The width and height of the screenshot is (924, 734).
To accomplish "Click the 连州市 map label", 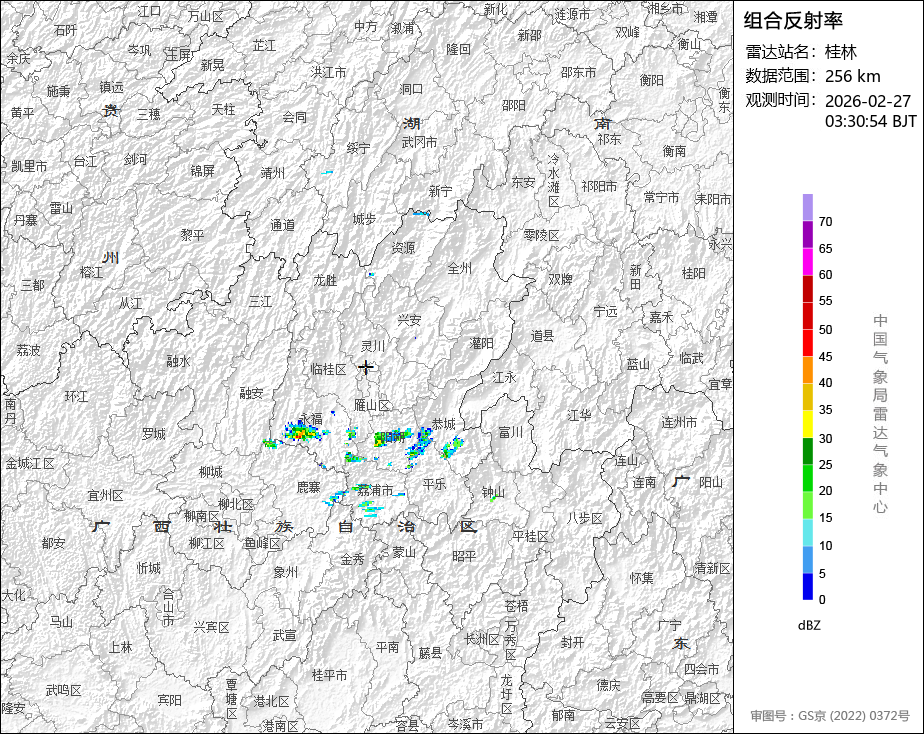I will [x=679, y=422].
